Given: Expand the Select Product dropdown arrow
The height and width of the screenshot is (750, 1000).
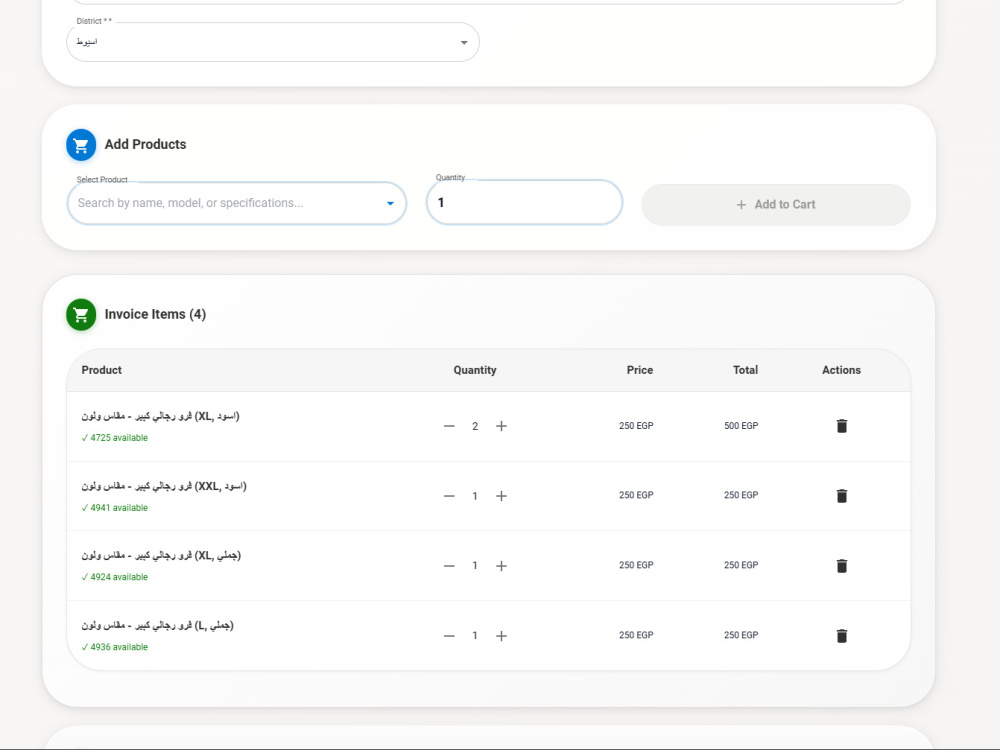Looking at the screenshot, I should [x=390, y=203].
